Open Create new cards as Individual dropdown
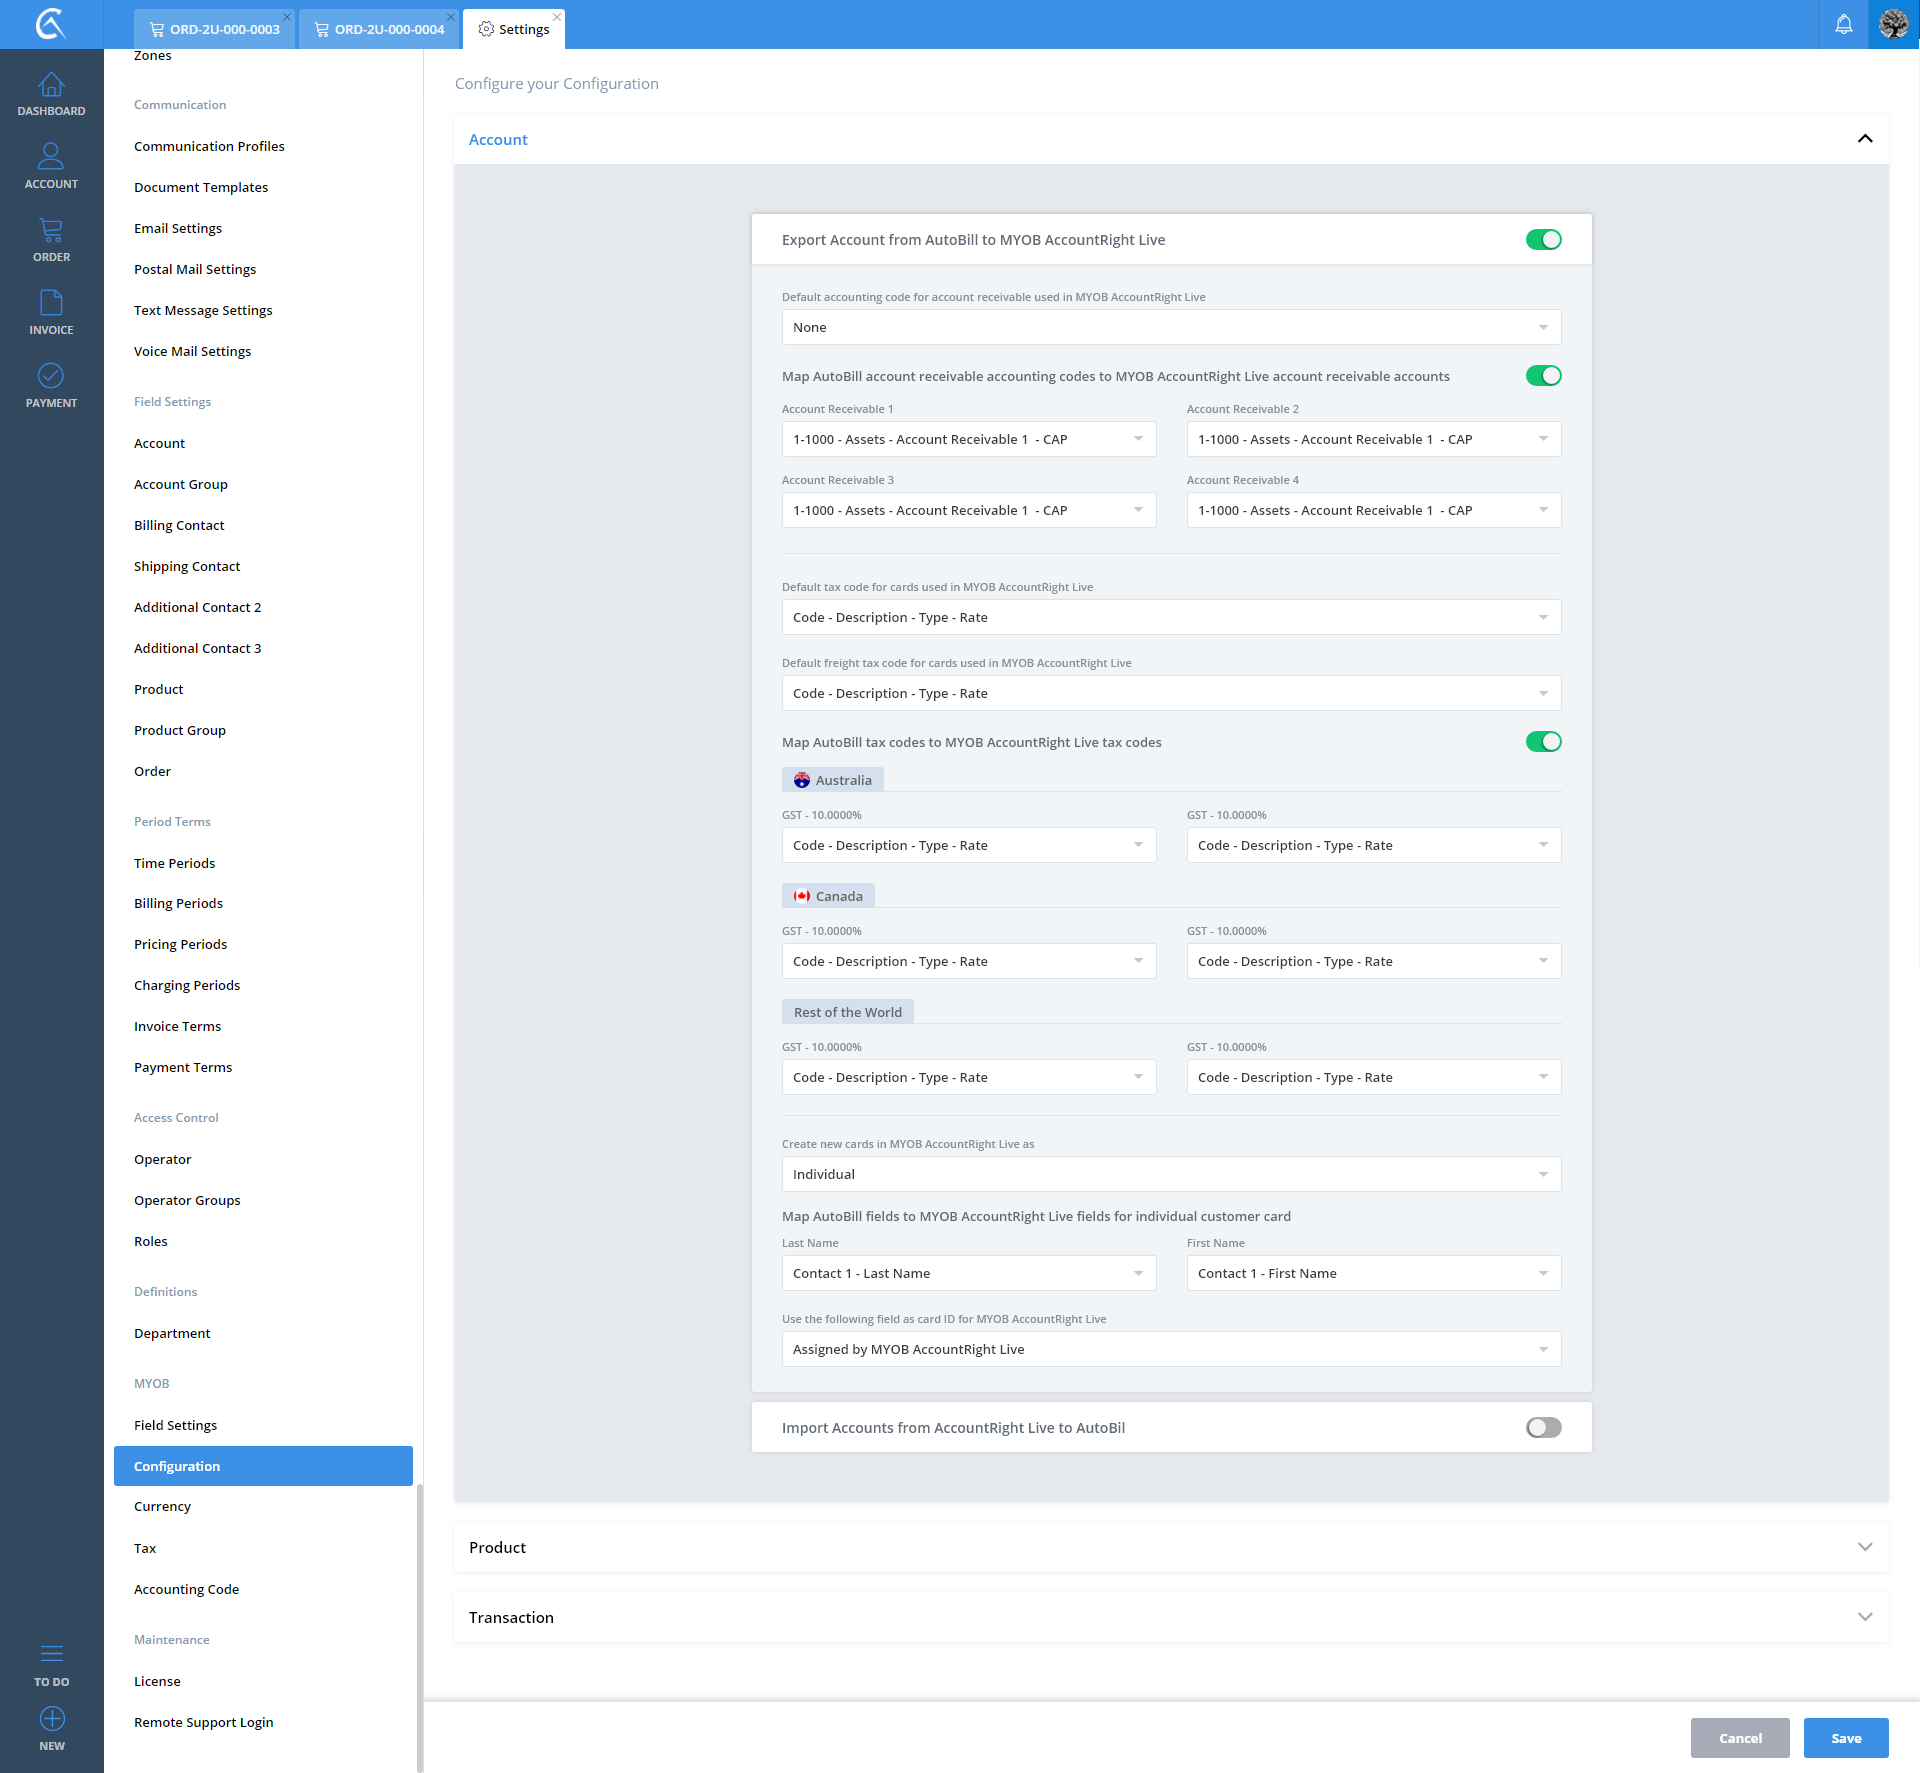Screen dimensions: 1920x1773 (x=1170, y=1174)
